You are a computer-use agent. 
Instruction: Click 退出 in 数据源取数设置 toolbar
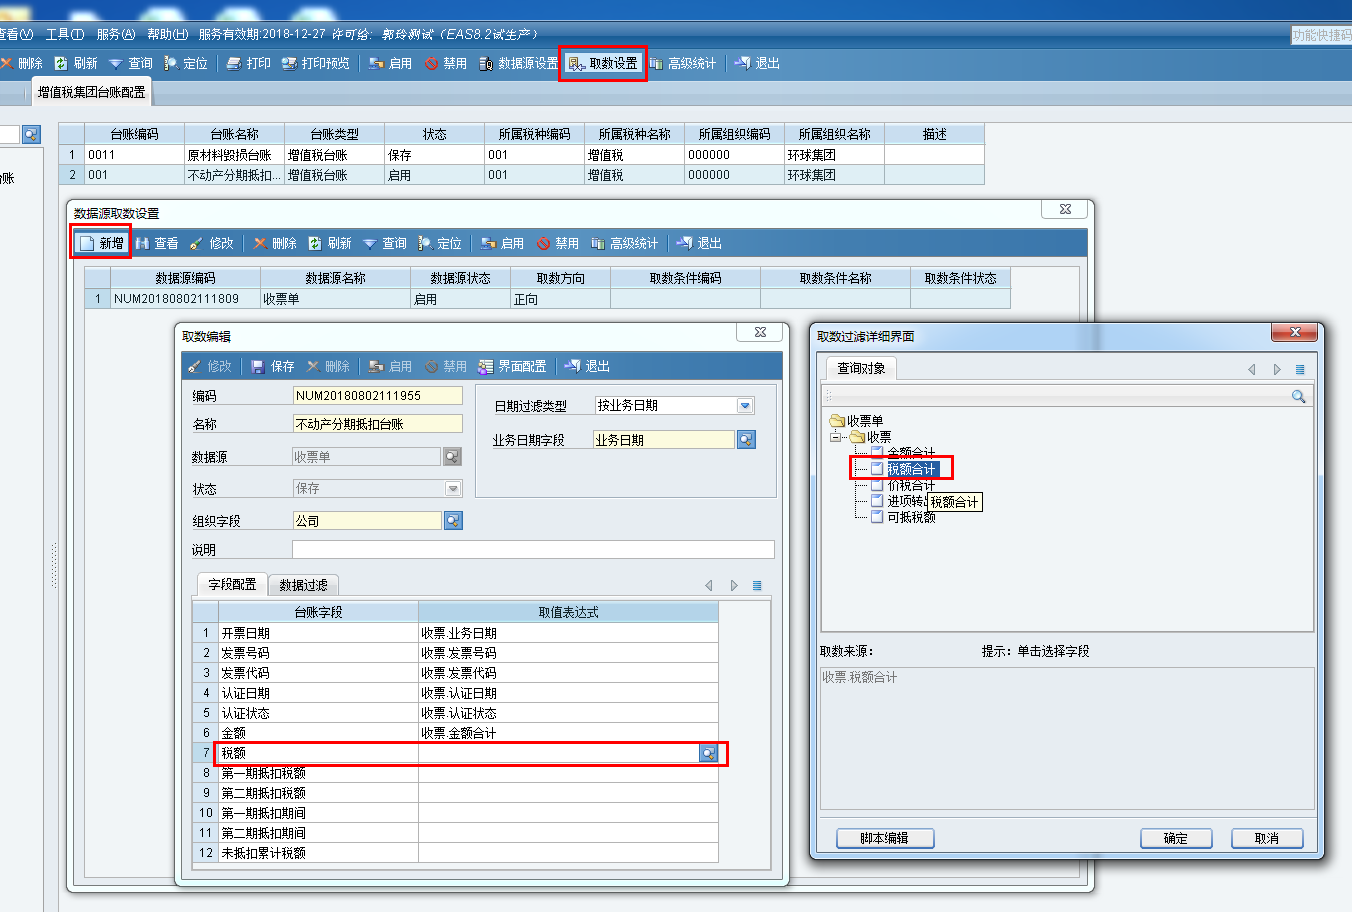click(x=699, y=243)
